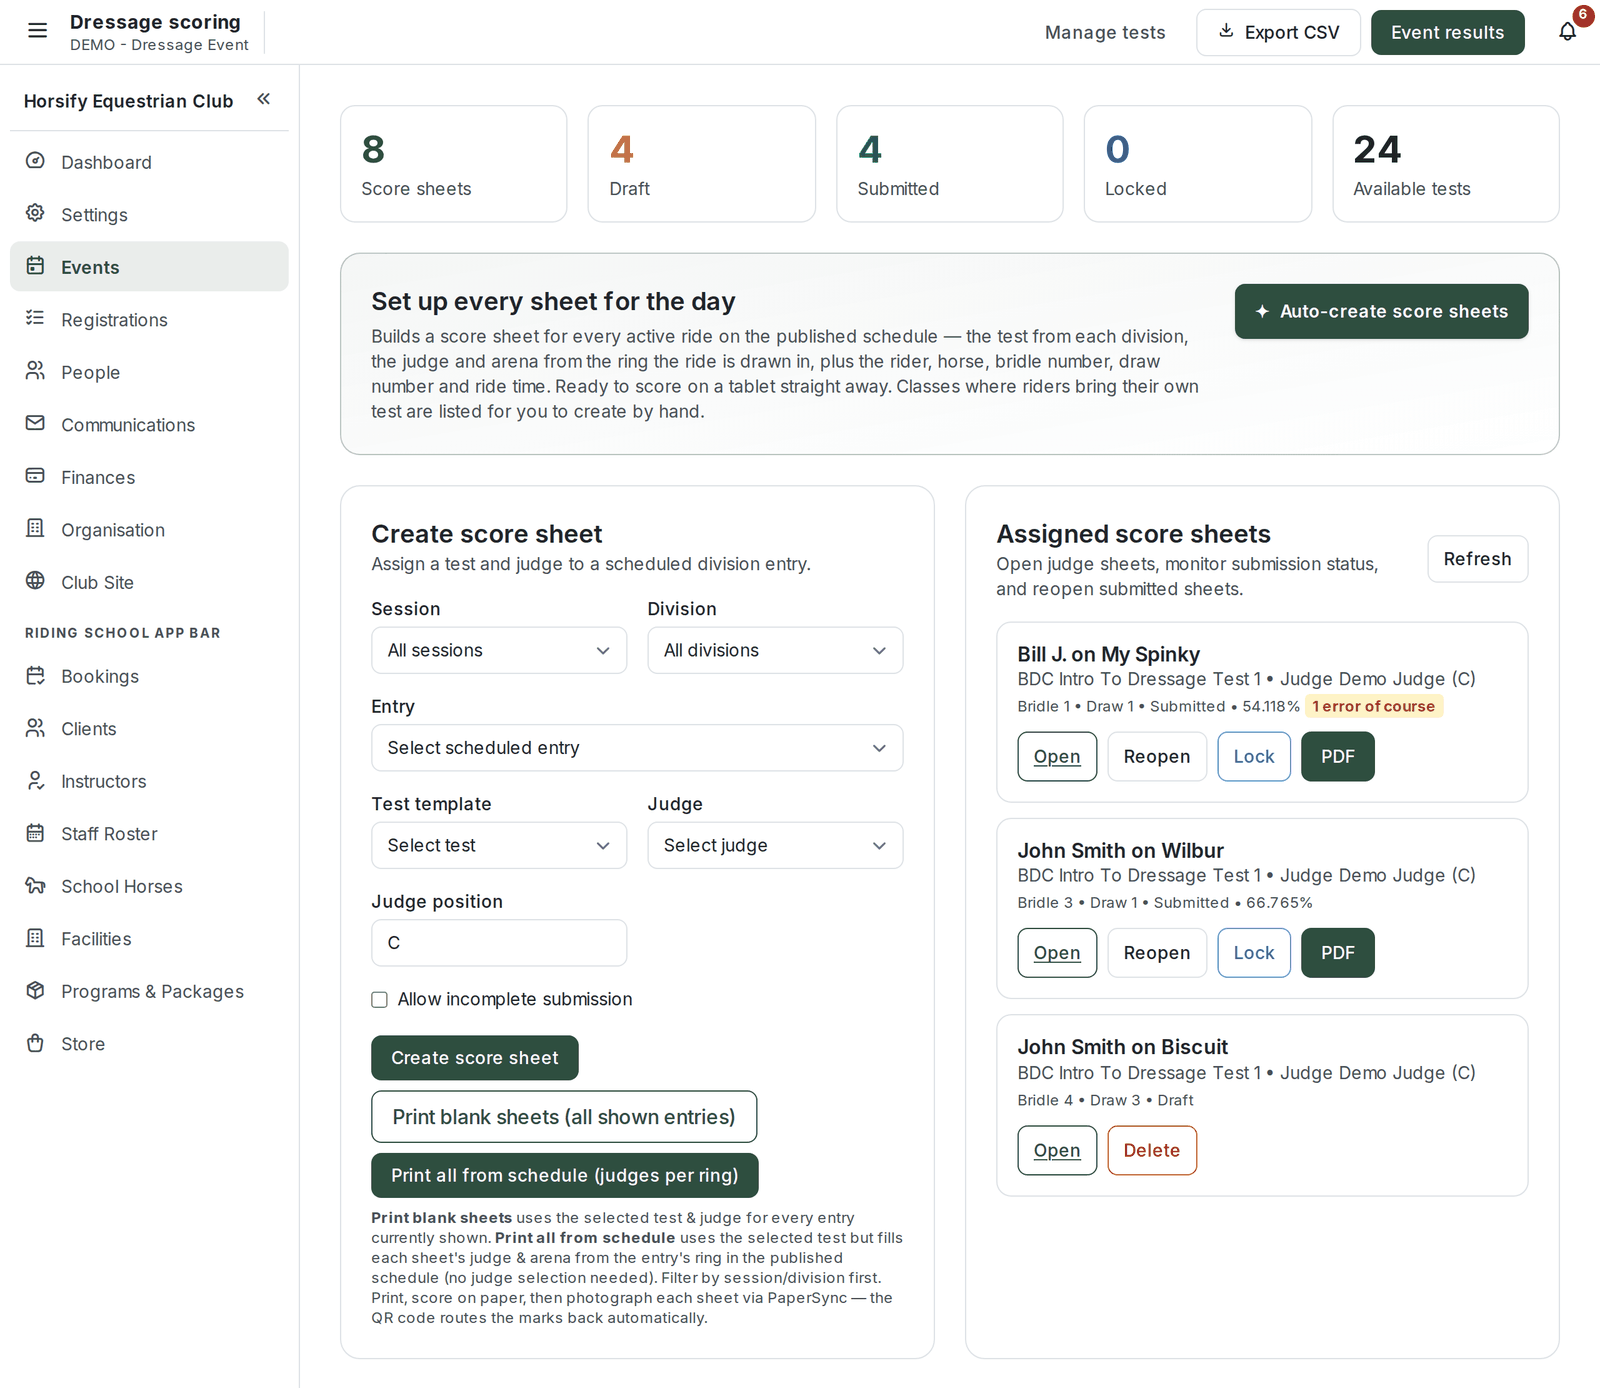Print all from schedule

coord(564,1175)
